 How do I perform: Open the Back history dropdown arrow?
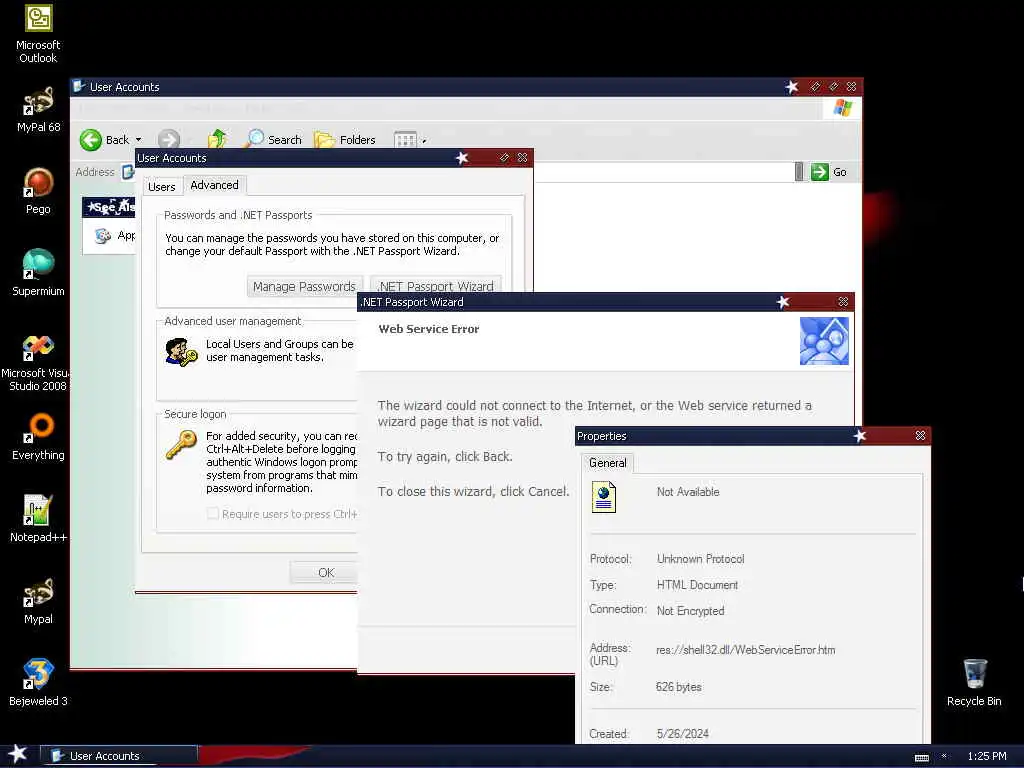138,140
